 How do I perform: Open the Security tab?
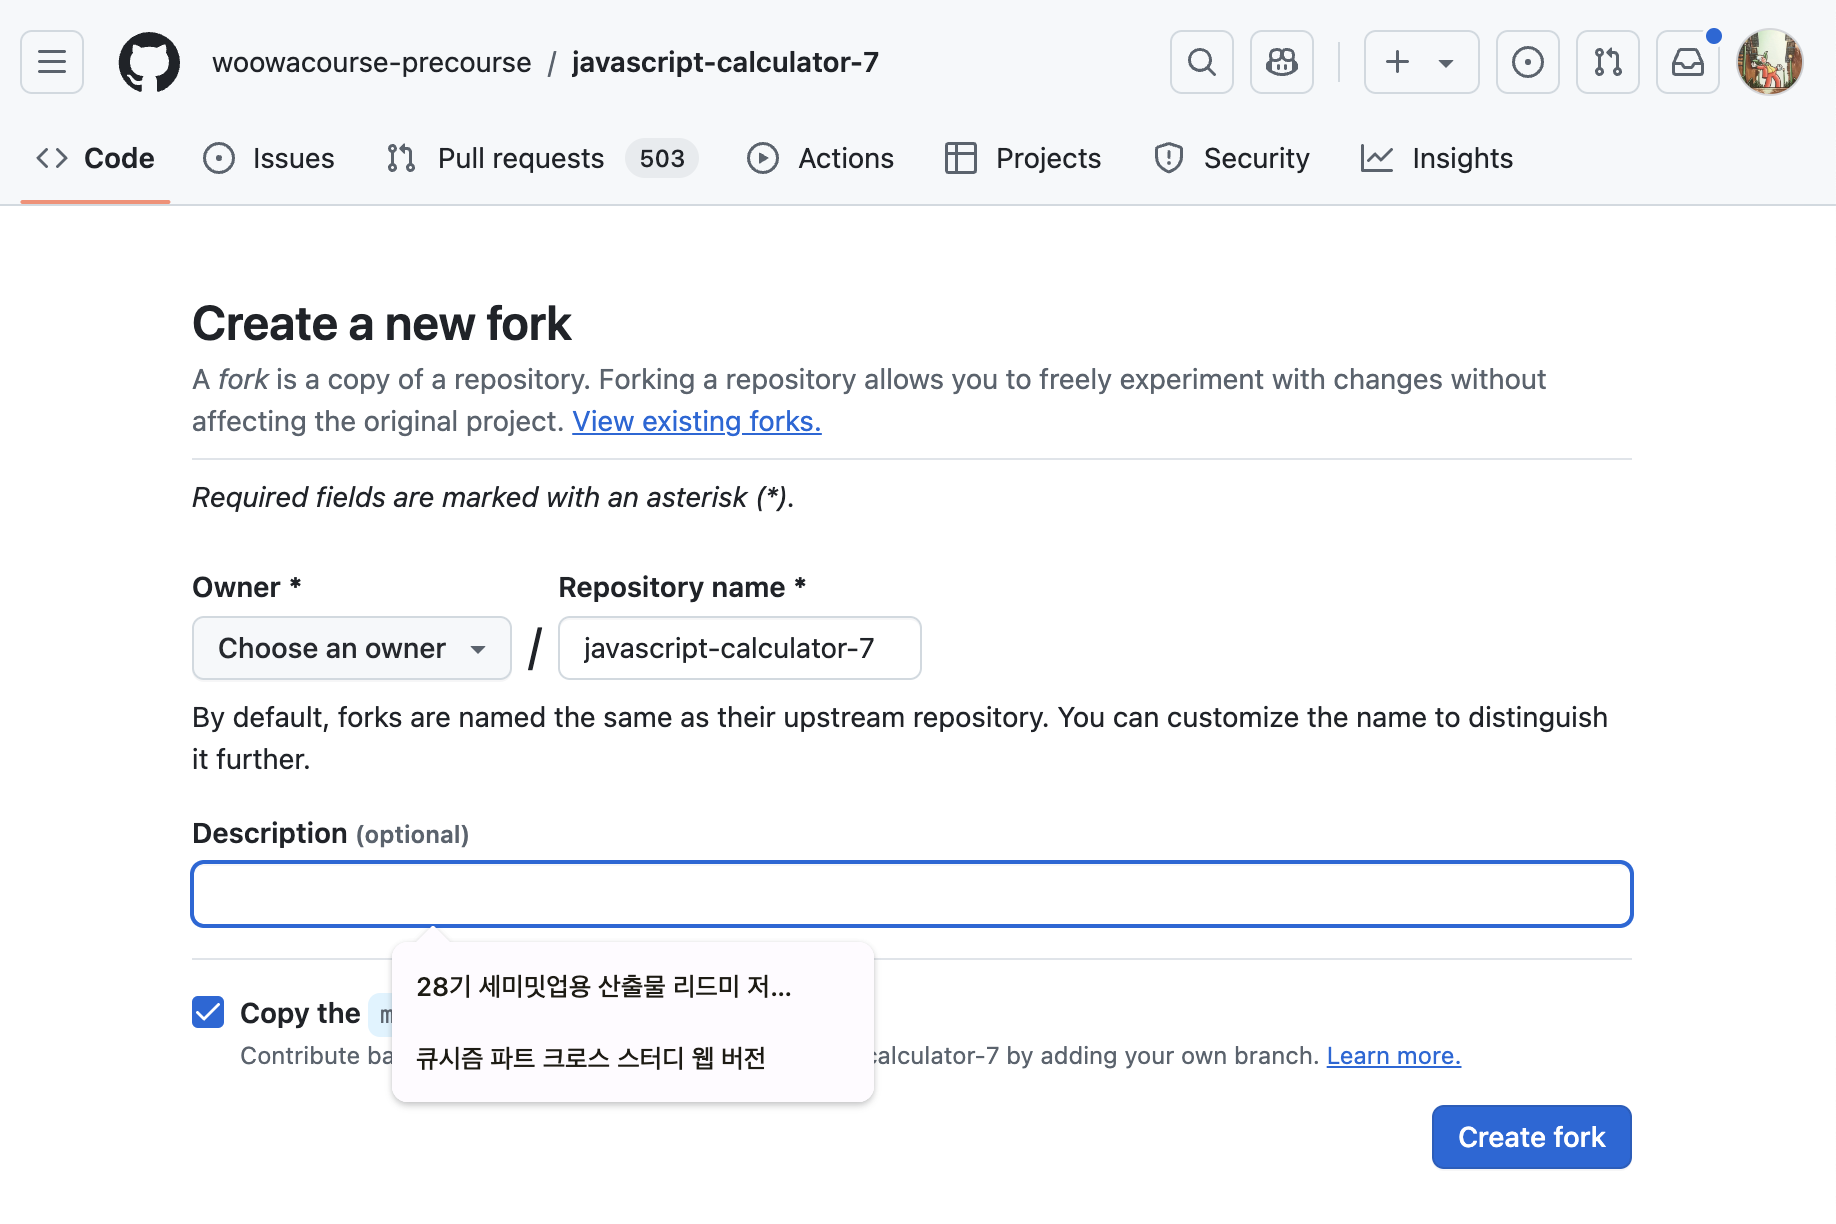point(1231,158)
